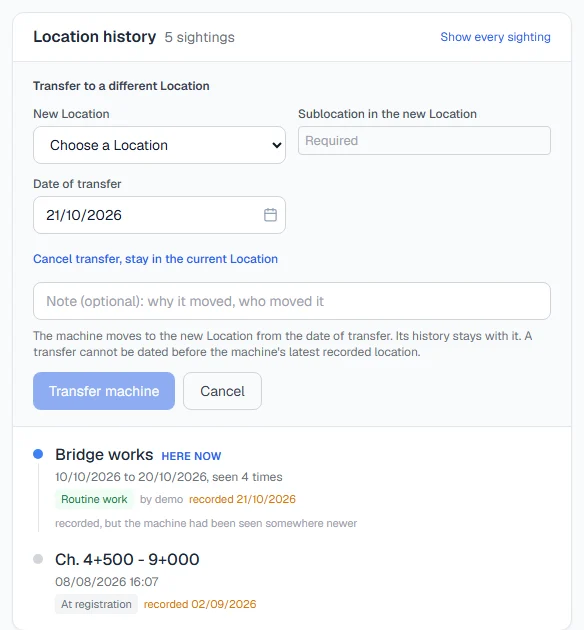This screenshot has width=584, height=630.
Task: Click the Routine work tag
Action: point(94,499)
